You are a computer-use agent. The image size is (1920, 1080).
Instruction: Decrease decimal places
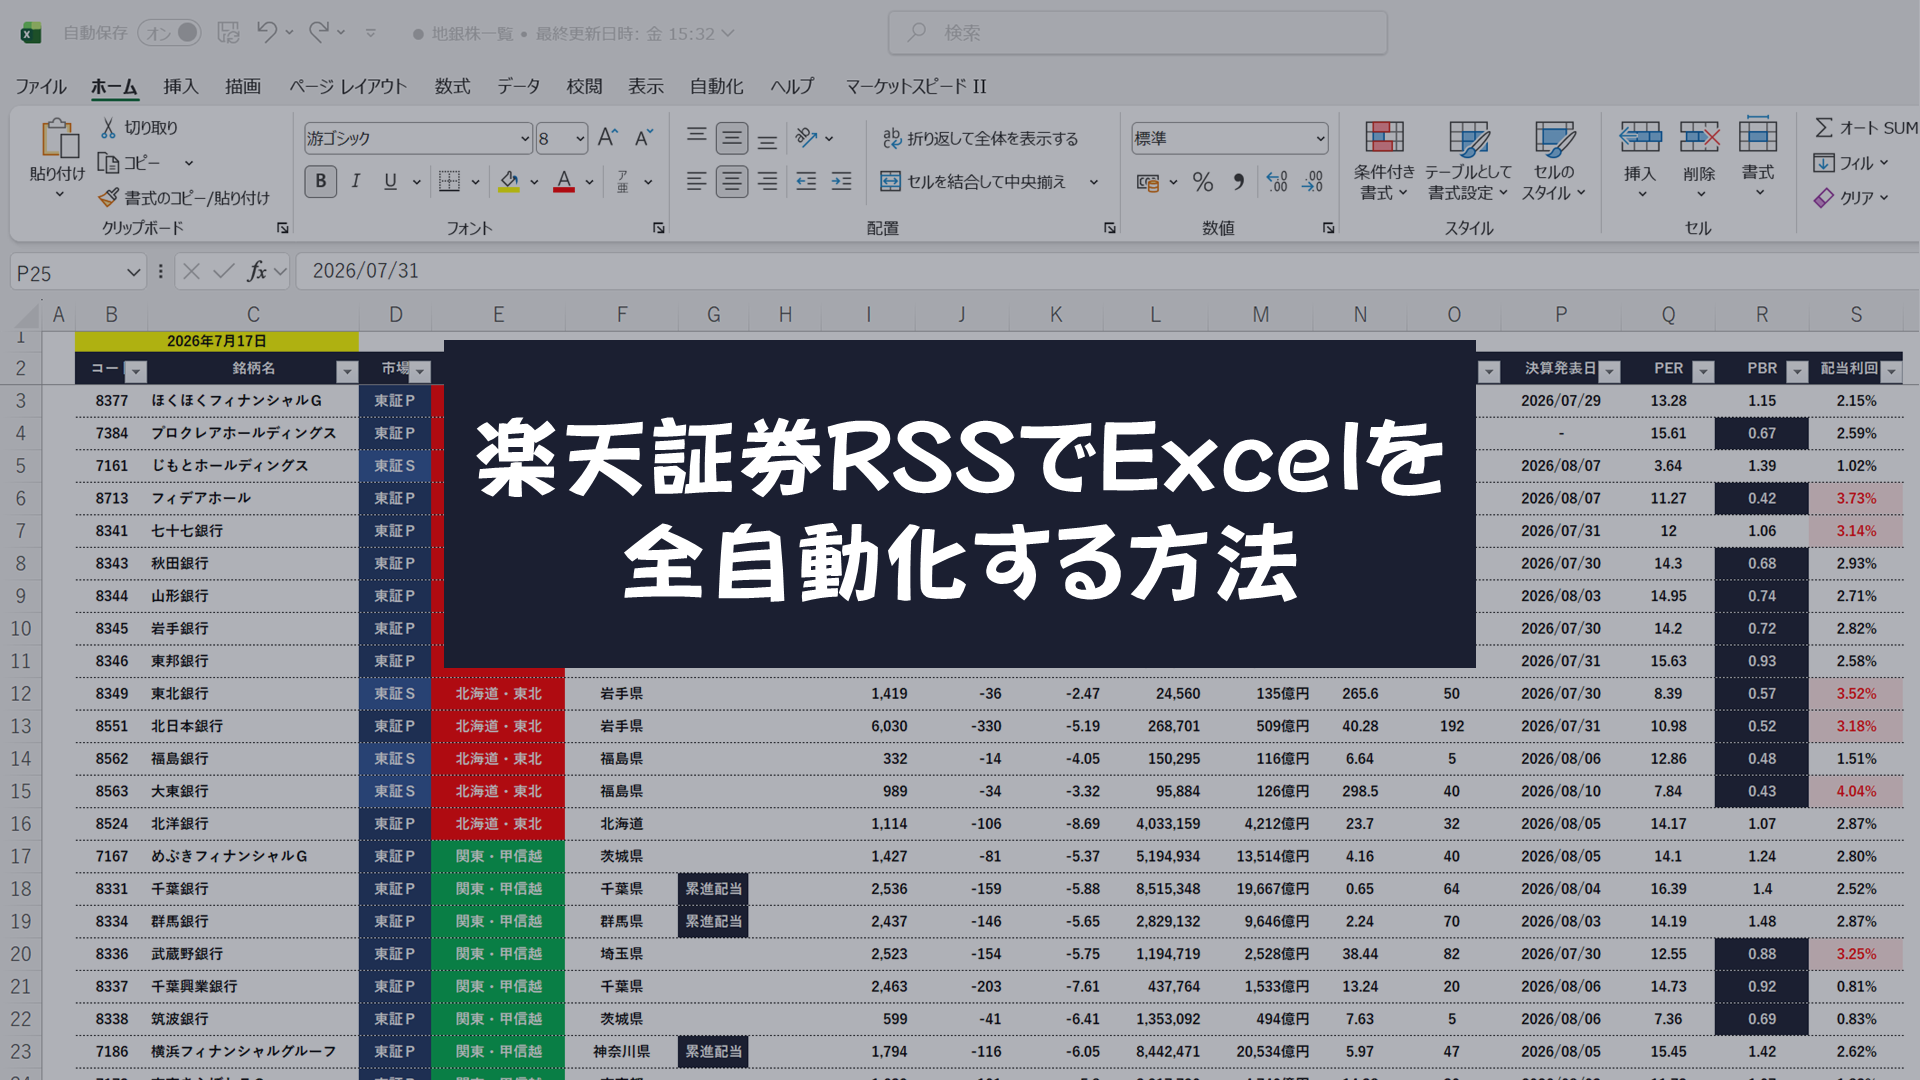tap(1313, 182)
